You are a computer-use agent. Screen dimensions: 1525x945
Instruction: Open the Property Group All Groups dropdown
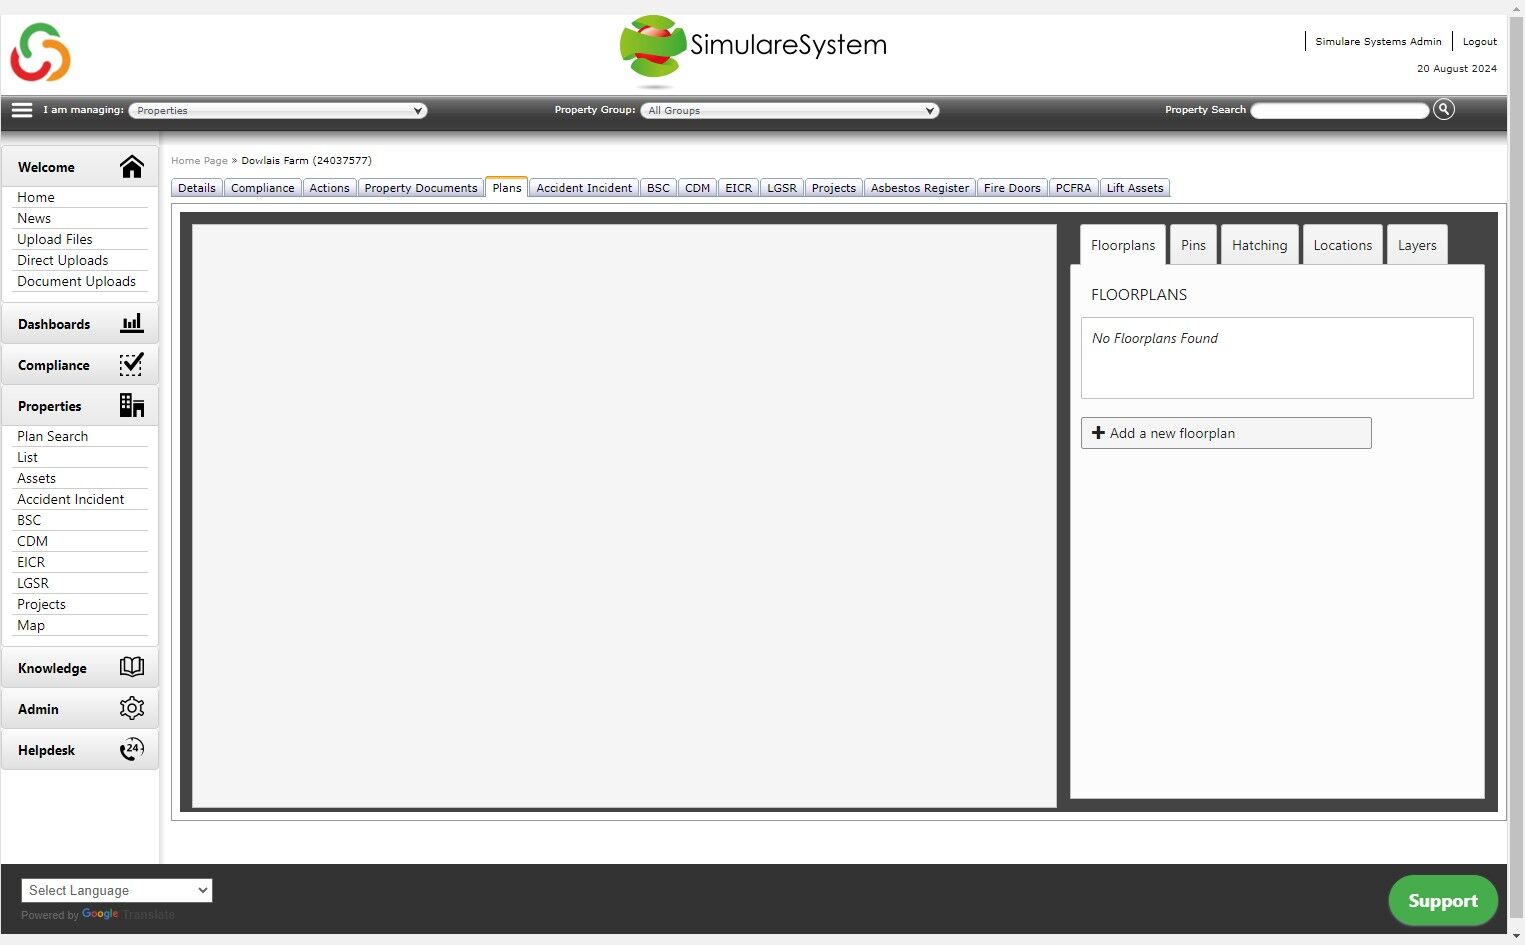click(789, 110)
